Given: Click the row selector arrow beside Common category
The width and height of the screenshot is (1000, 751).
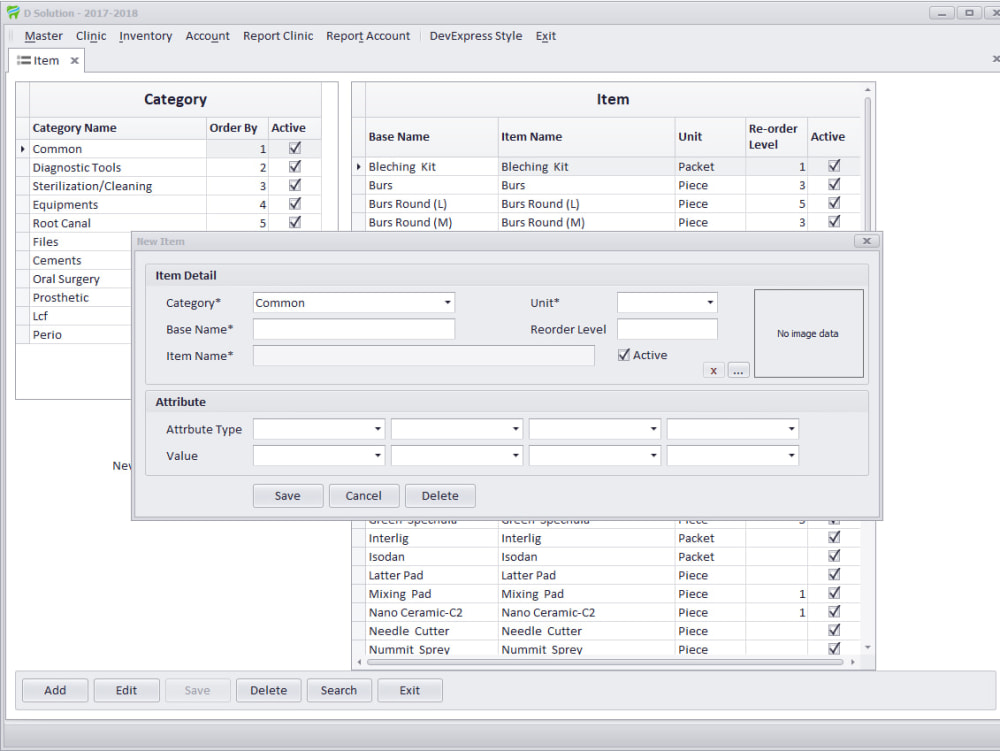Looking at the screenshot, I should coord(21,148).
